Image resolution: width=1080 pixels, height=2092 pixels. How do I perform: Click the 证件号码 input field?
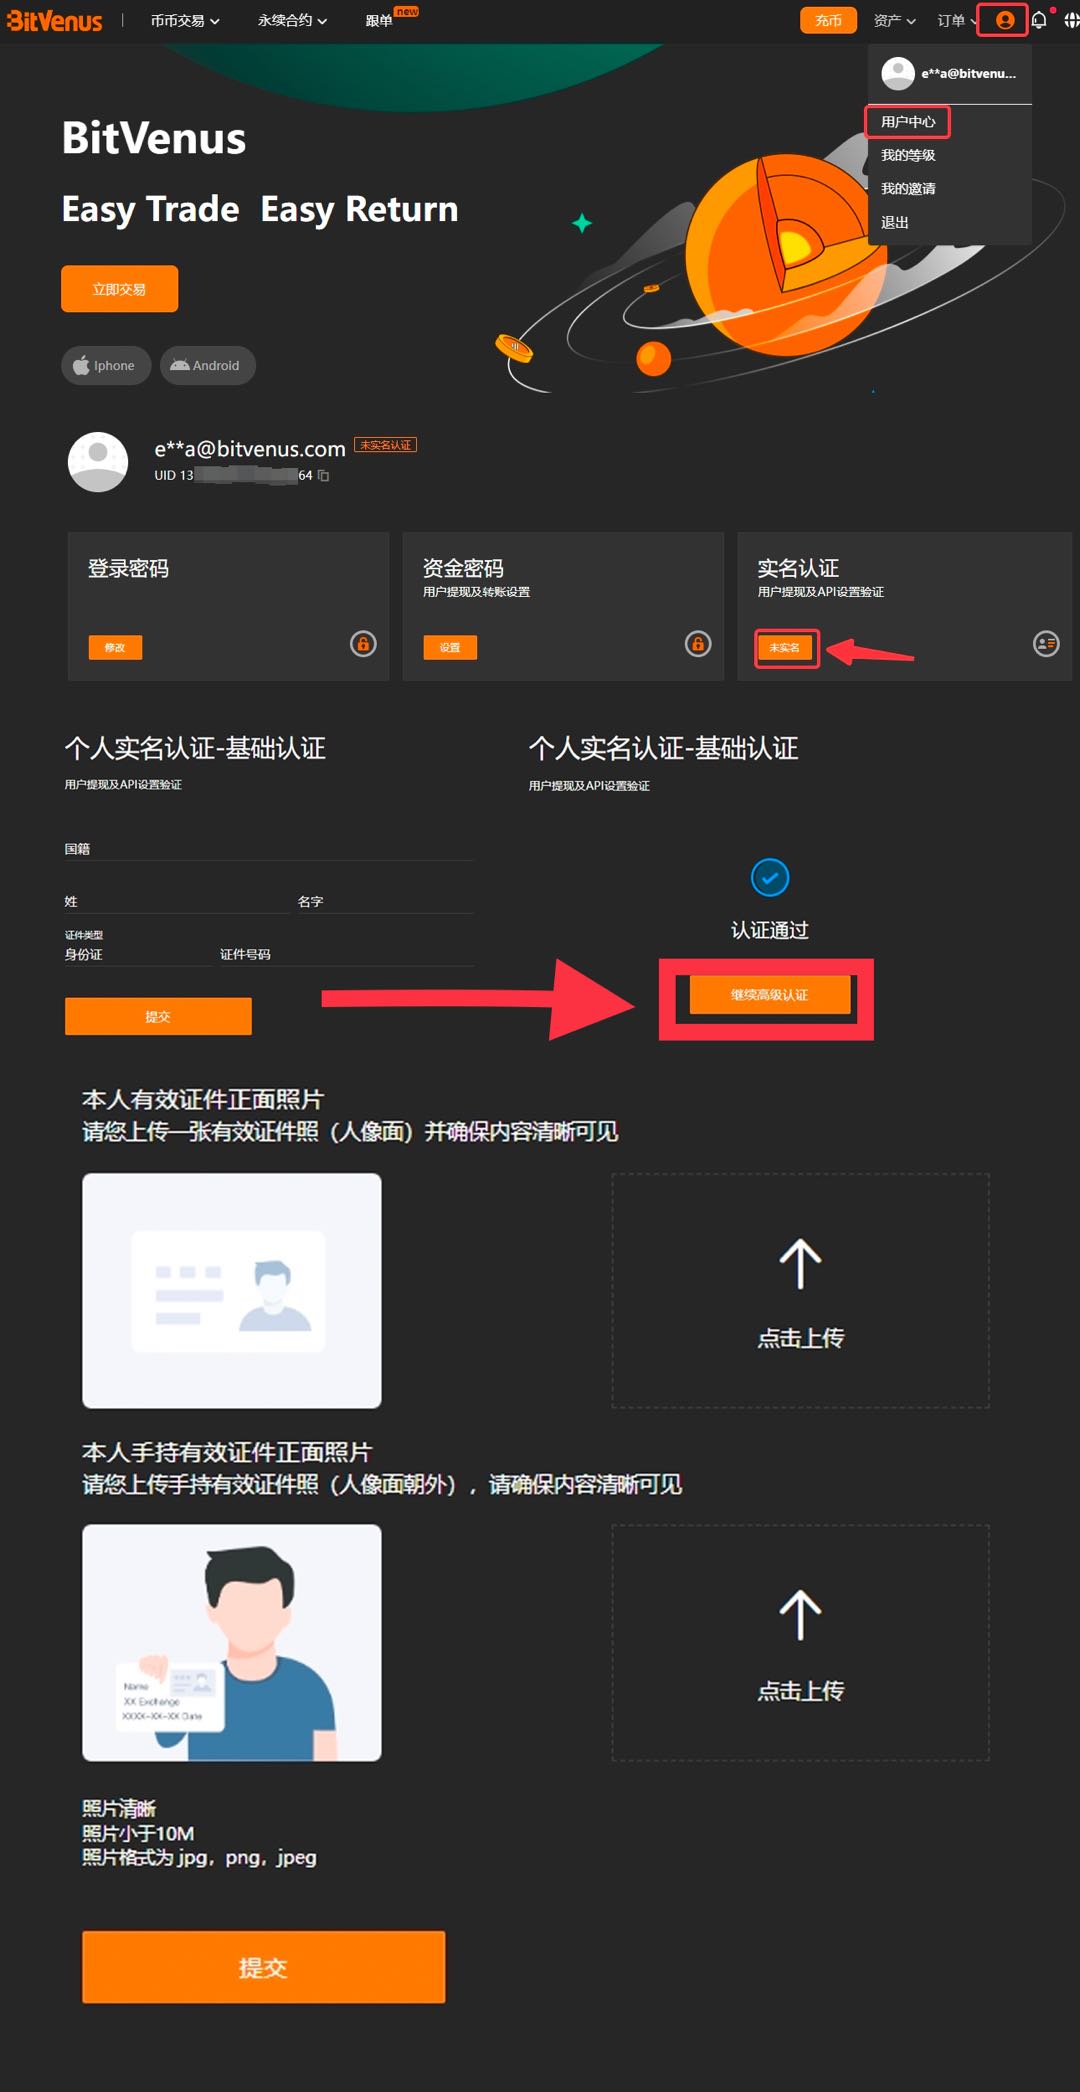pyautogui.click(x=347, y=954)
